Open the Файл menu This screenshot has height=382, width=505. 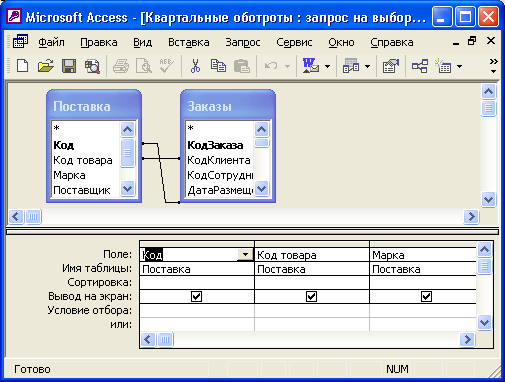click(x=51, y=42)
